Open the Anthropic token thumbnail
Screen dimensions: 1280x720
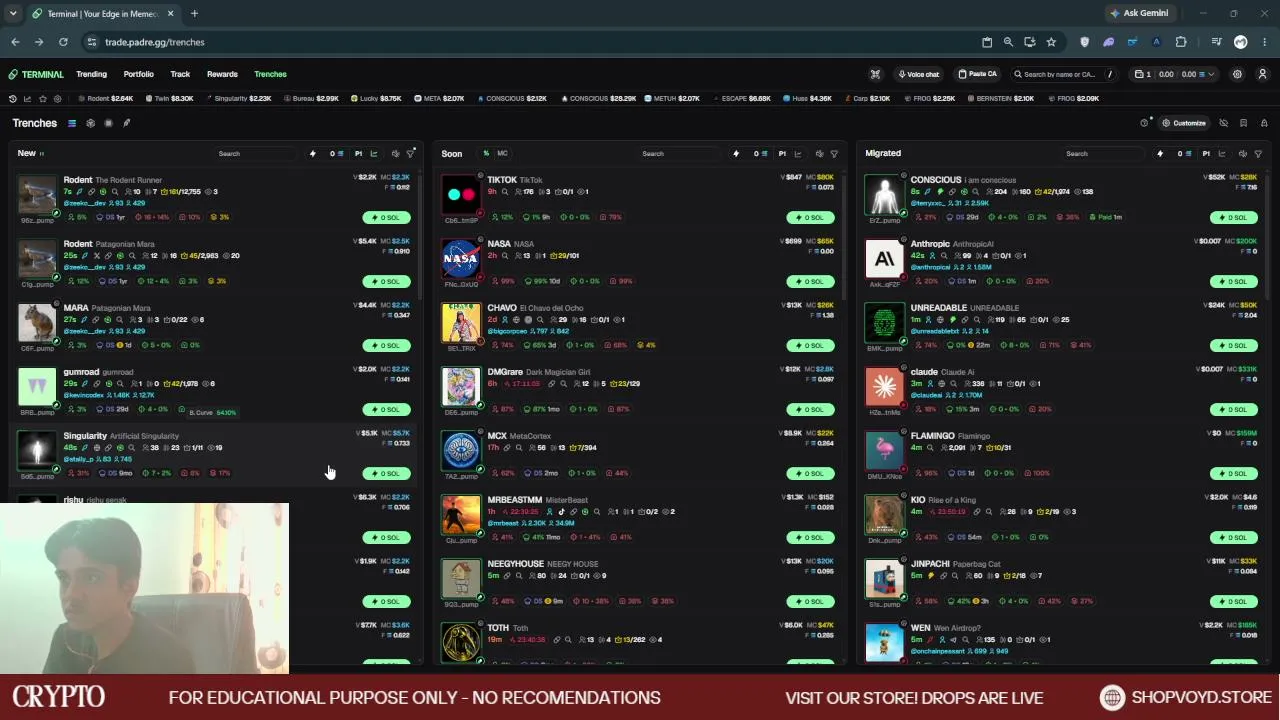884,259
